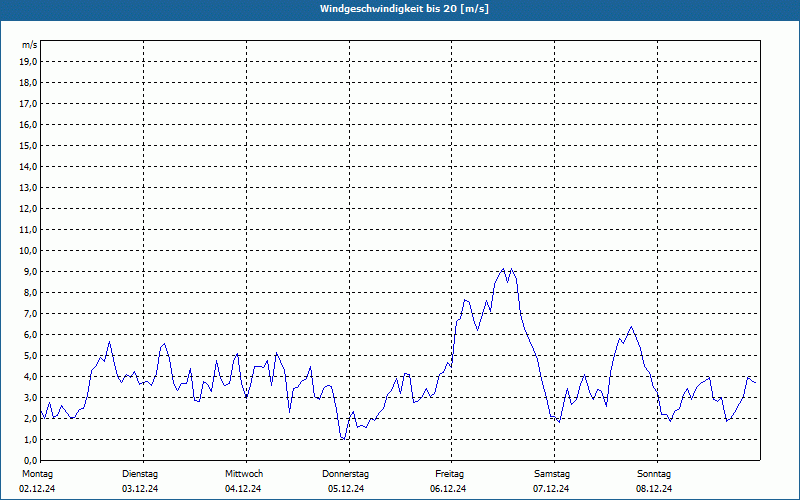Click the 9,0 y-axis label

(30, 271)
